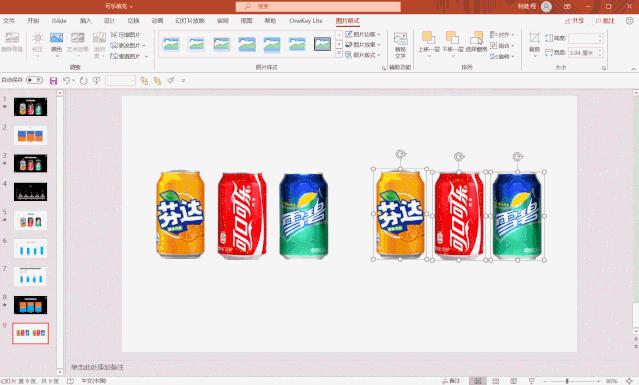
Task: Apply the seventh picture style with dark frame
Action: [x=322, y=44]
